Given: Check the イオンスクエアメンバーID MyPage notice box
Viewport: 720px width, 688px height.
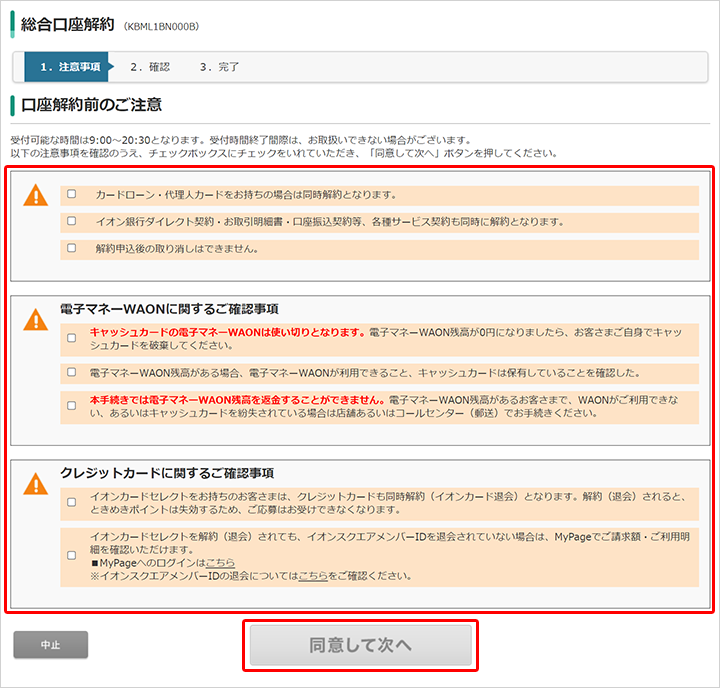Looking at the screenshot, I should point(72,555).
